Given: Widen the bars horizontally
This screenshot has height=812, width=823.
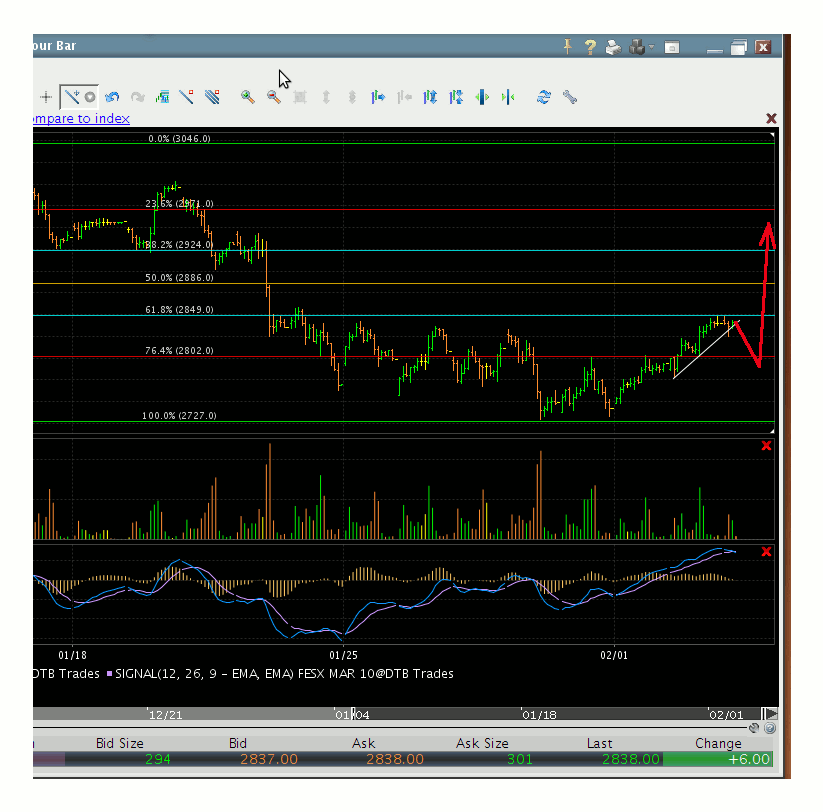Looking at the screenshot, I should (x=482, y=97).
